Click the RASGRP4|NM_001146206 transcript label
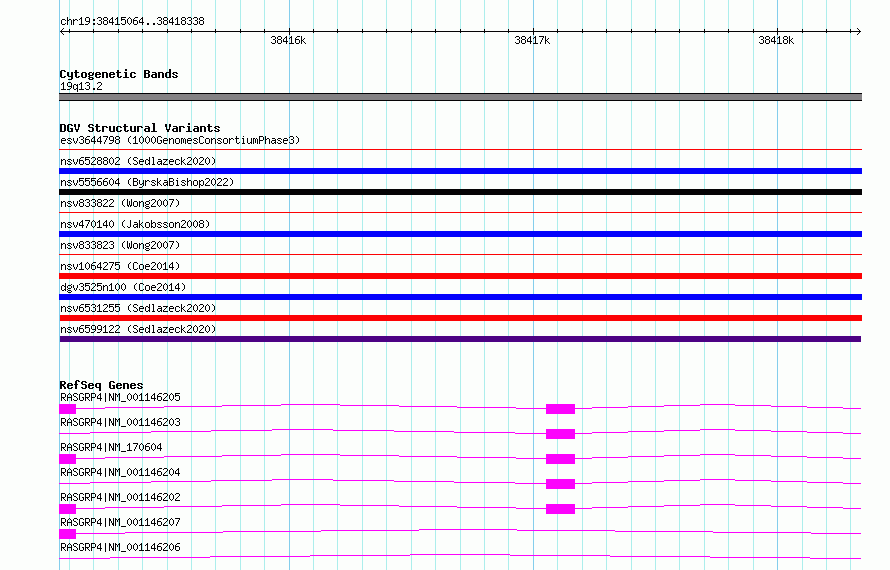Image resolution: width=890 pixels, height=570 pixels. (x=120, y=547)
